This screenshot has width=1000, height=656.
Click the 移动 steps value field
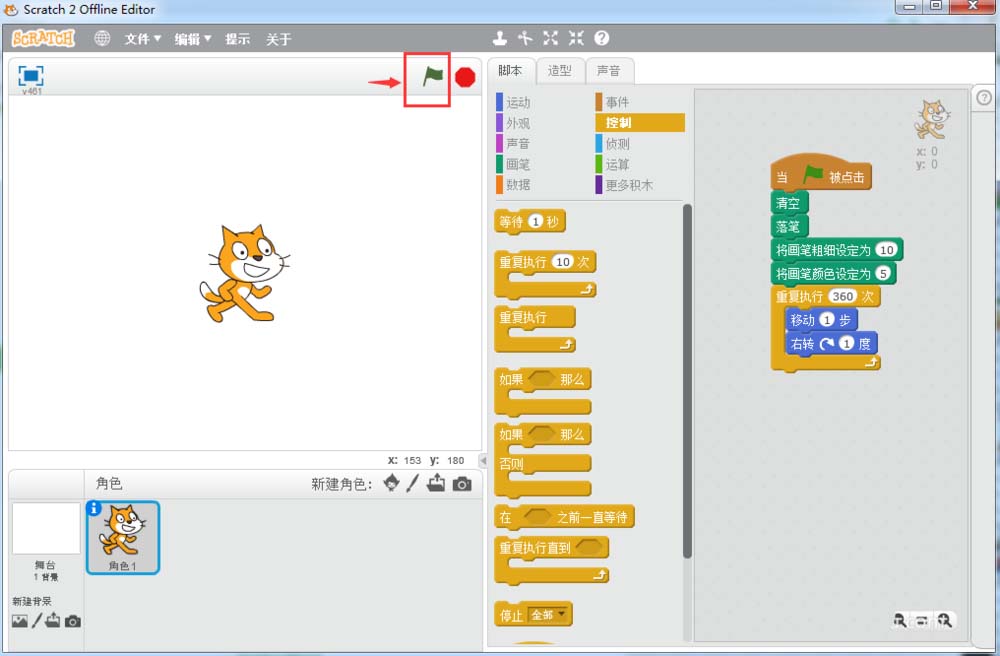tap(827, 319)
